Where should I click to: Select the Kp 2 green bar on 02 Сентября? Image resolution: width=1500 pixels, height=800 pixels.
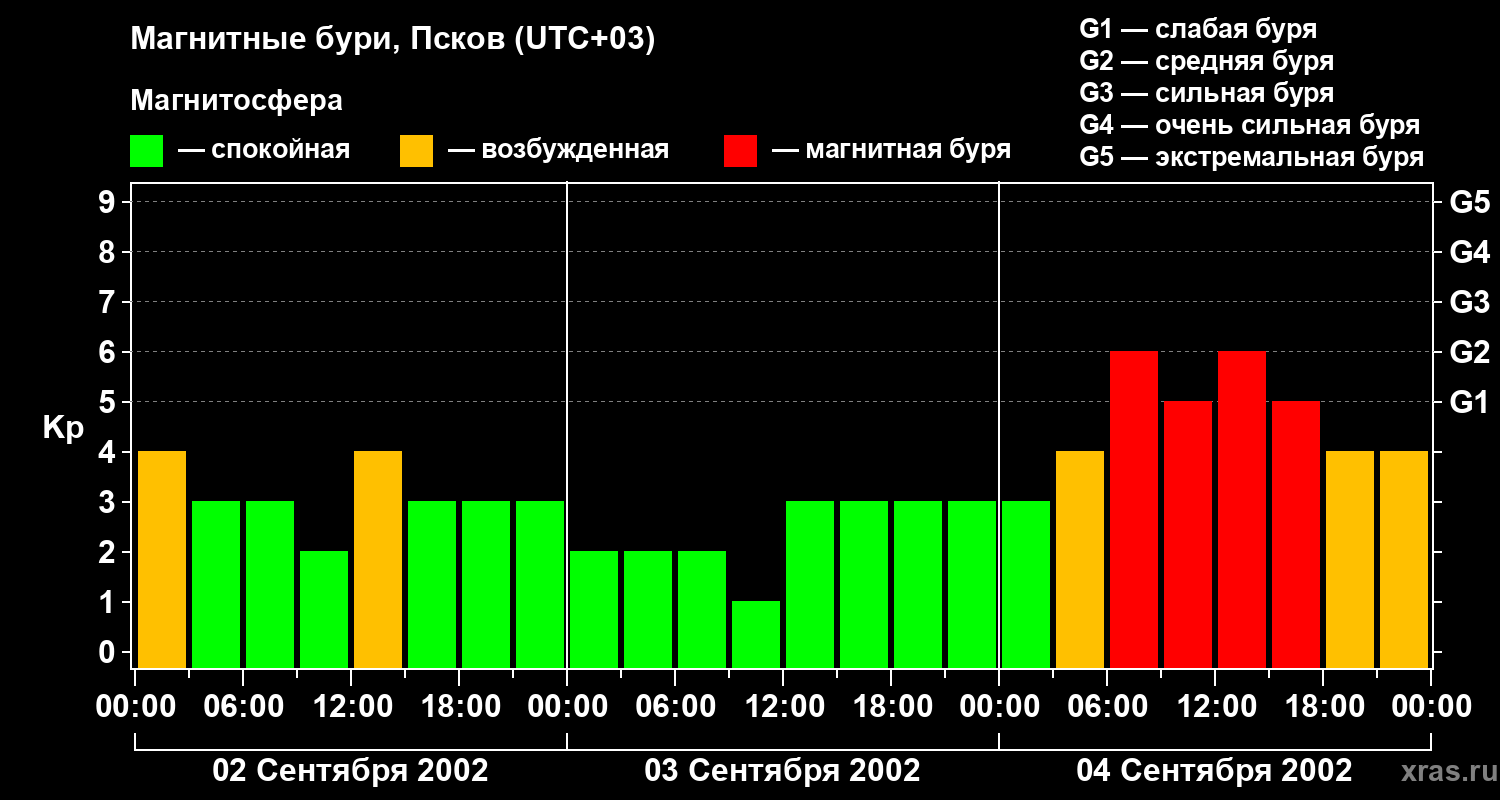click(324, 609)
